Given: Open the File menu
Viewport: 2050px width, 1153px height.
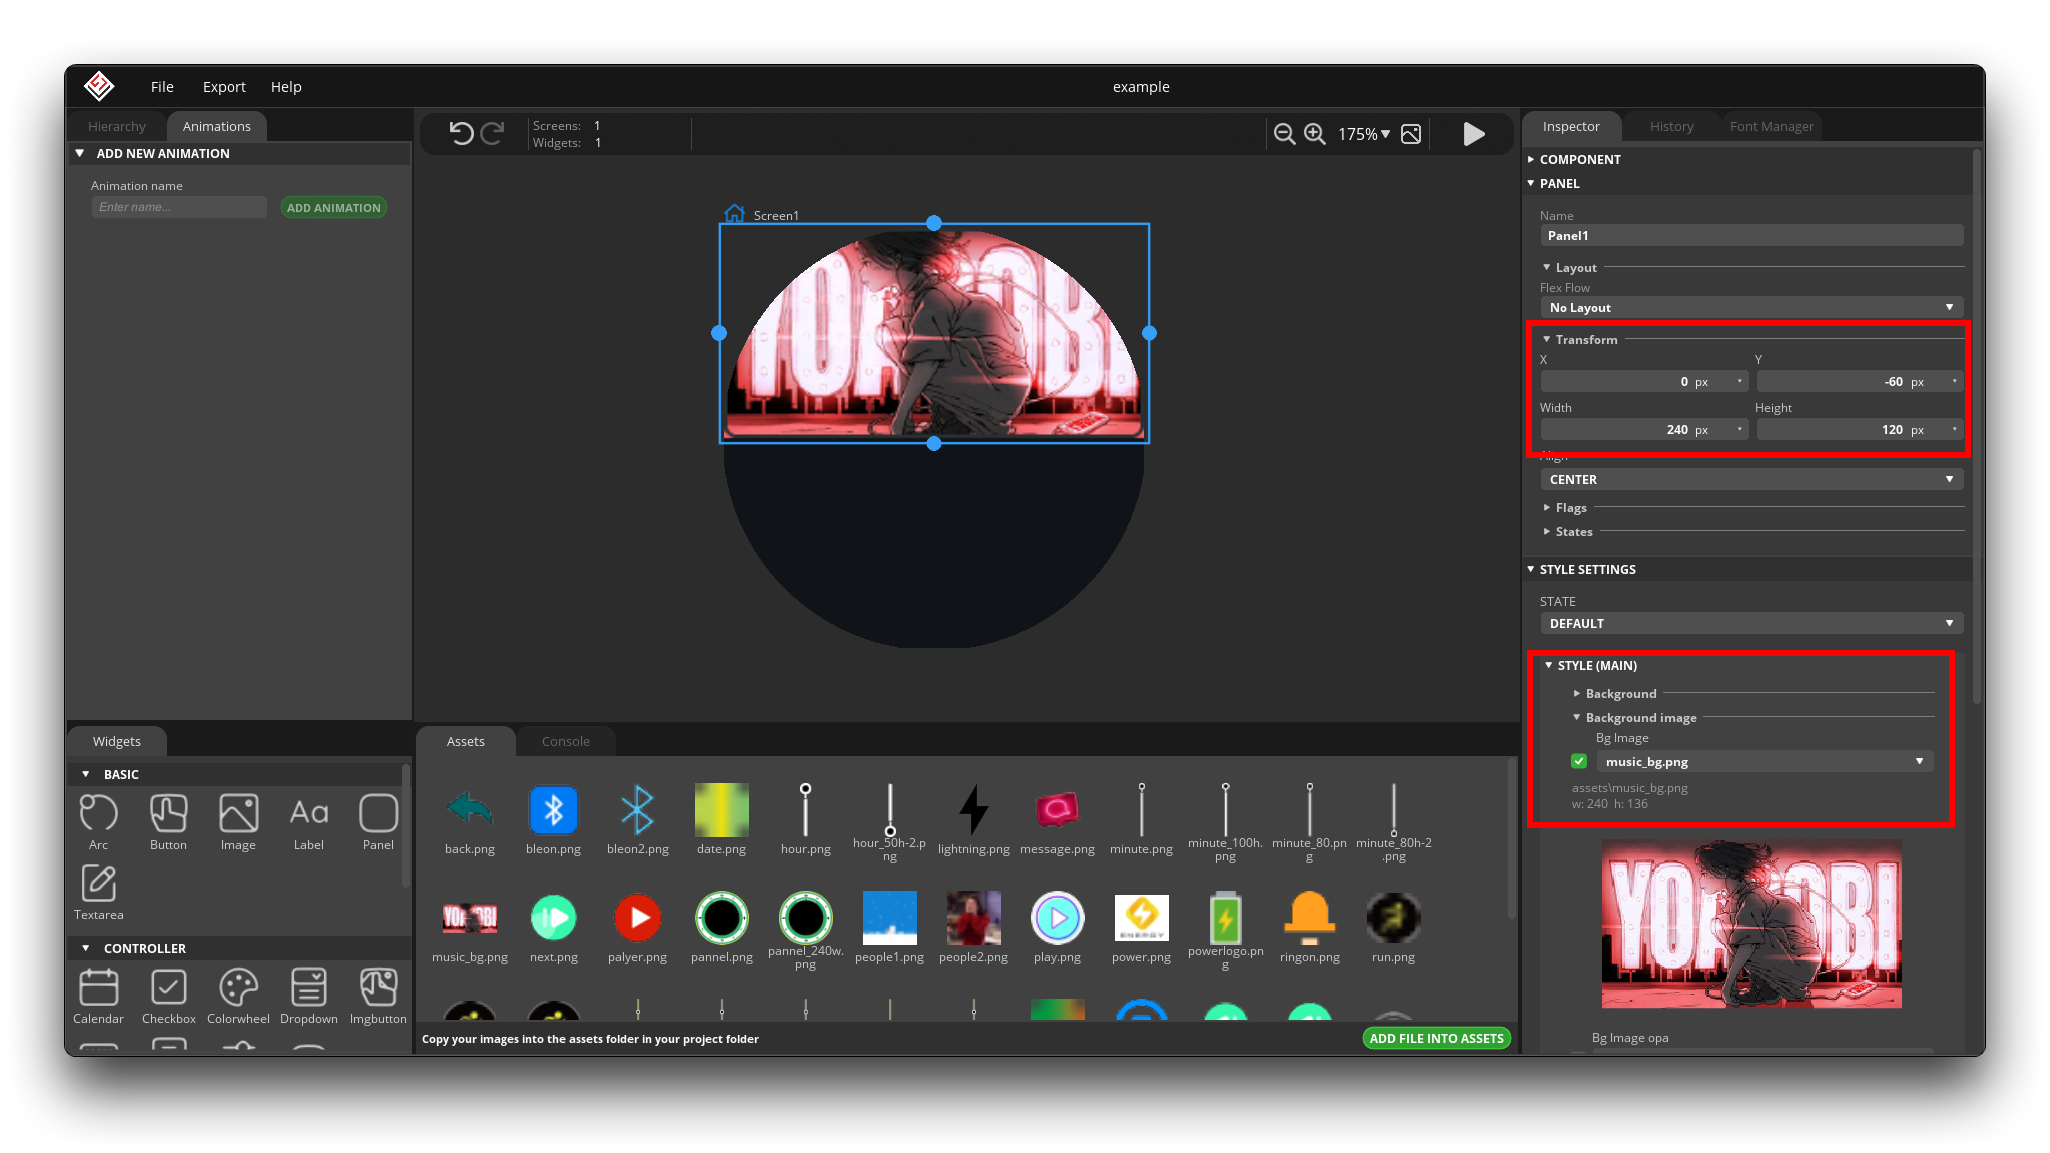Looking at the screenshot, I should (162, 86).
